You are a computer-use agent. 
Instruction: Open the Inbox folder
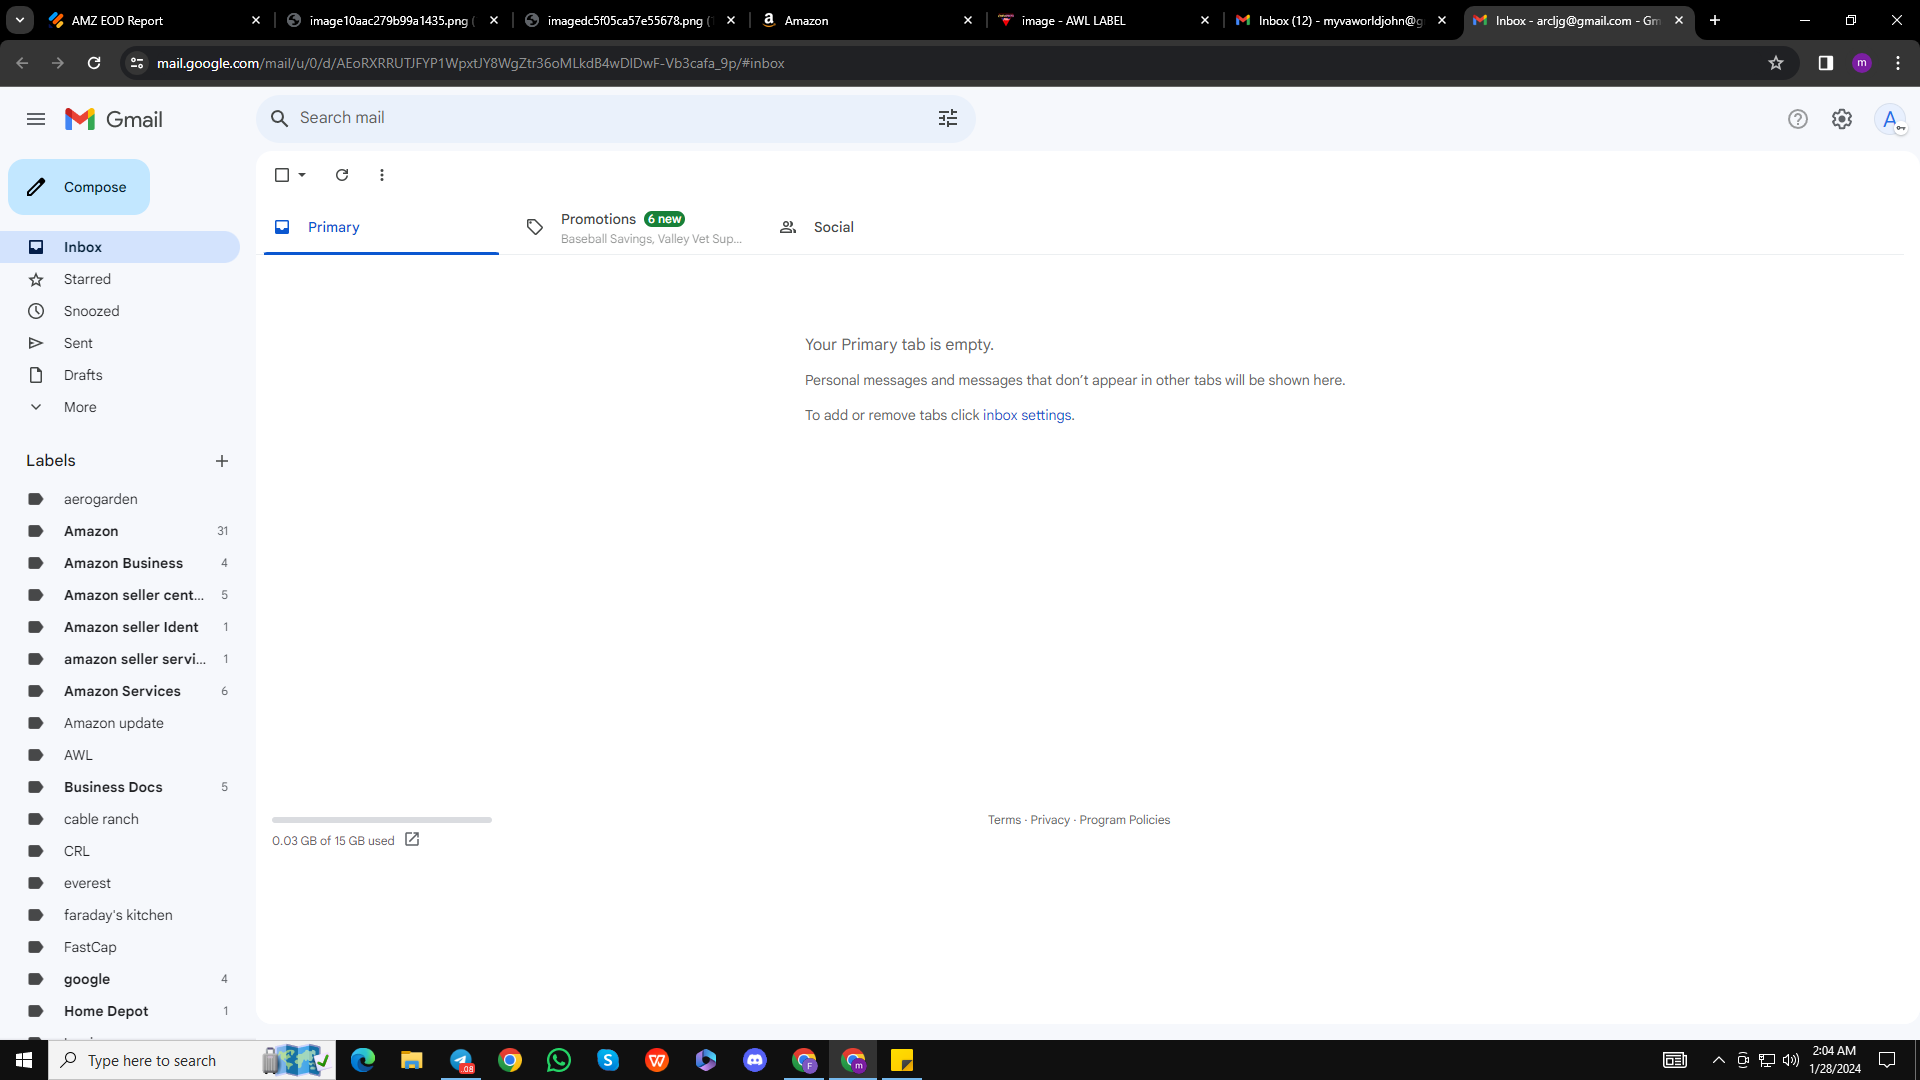coord(120,247)
